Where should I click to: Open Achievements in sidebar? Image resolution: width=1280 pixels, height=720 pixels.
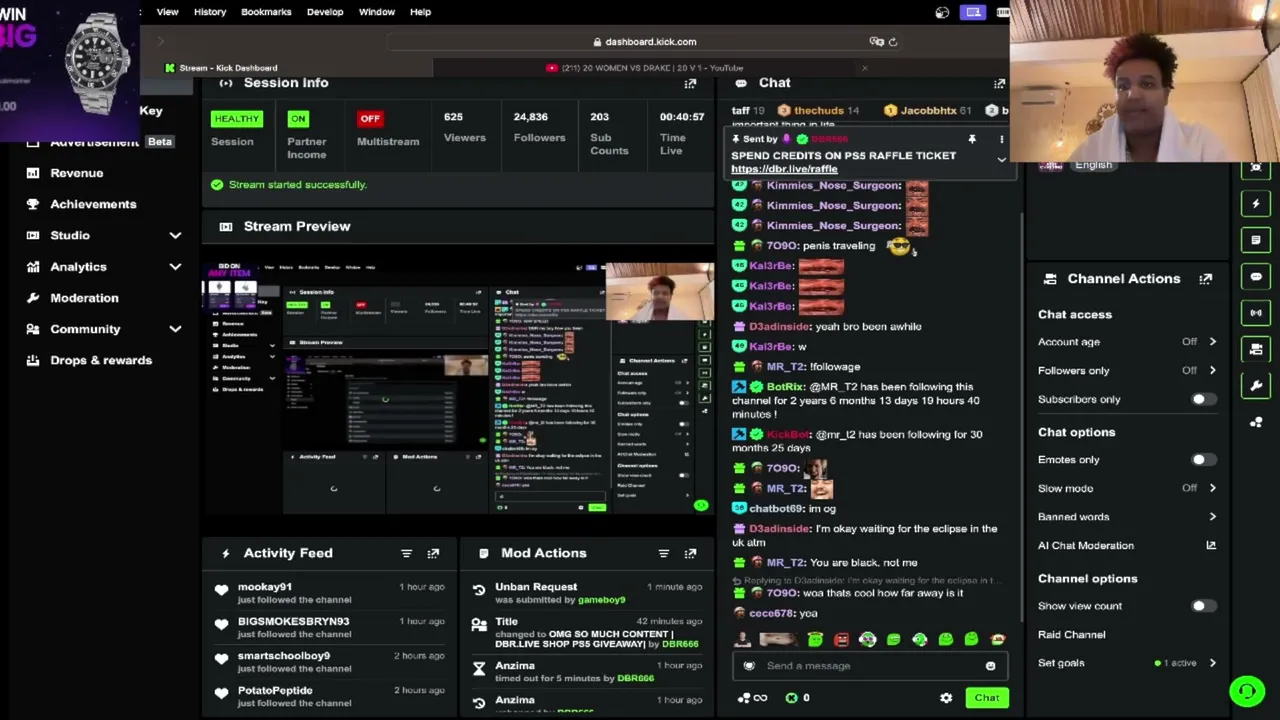[93, 204]
